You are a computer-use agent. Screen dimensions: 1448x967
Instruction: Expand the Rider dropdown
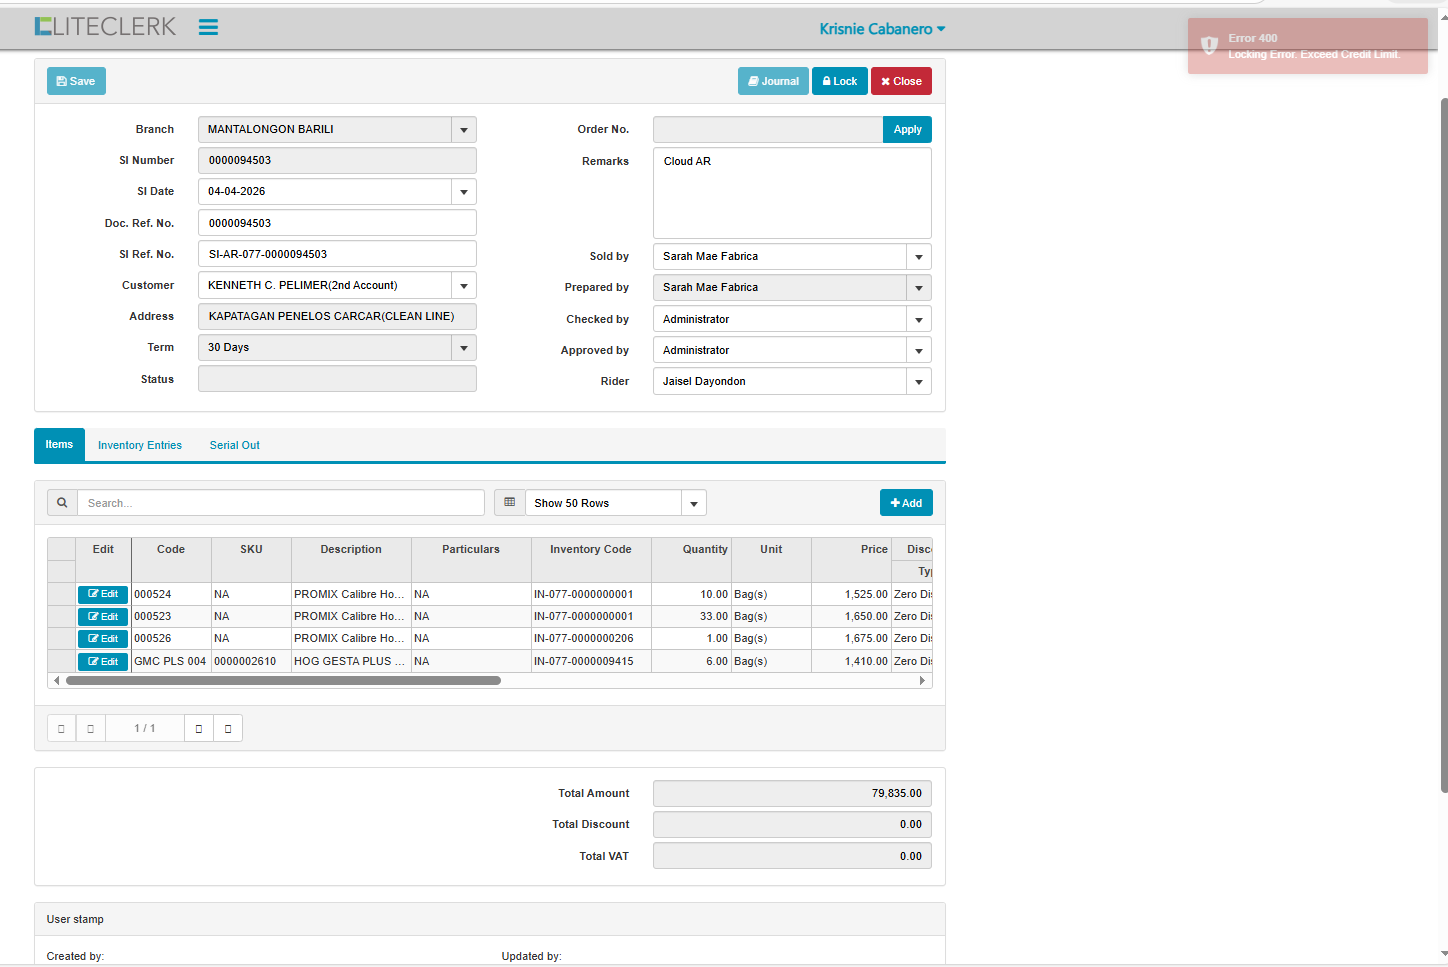[x=918, y=382]
